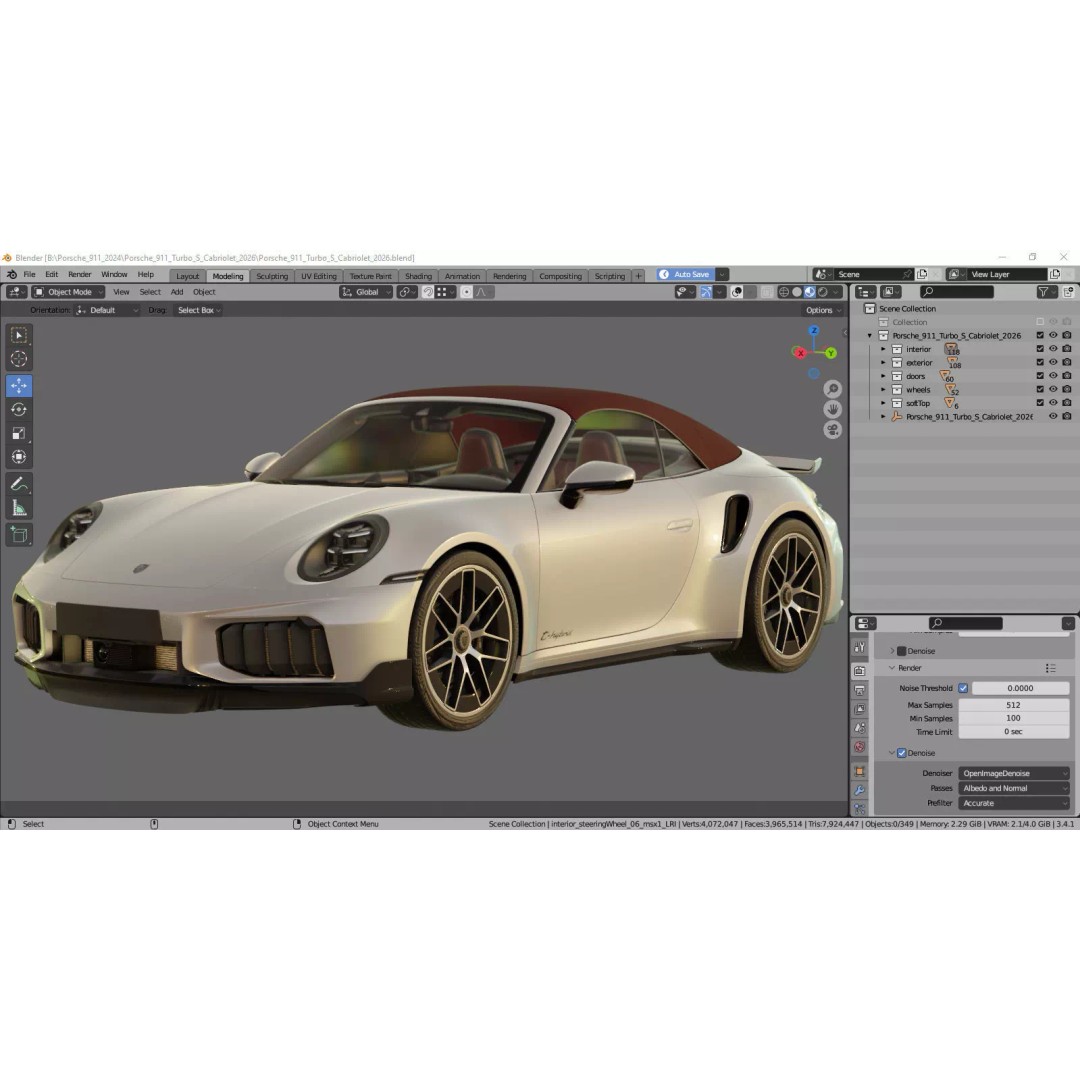The width and height of the screenshot is (1080, 1080).
Task: Open the Passes Albedo and Normal dropdown
Action: [x=1014, y=788]
